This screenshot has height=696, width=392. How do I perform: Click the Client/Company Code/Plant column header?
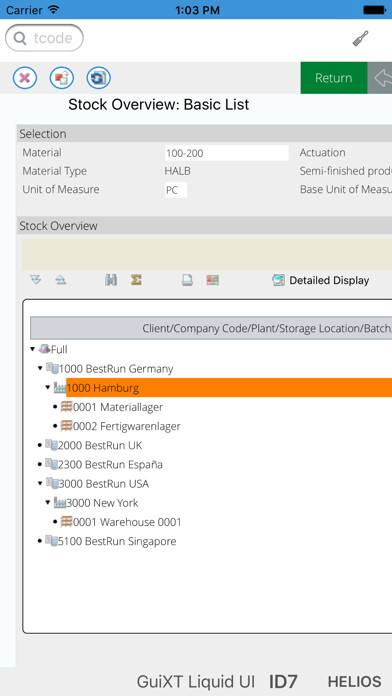(x=211, y=328)
